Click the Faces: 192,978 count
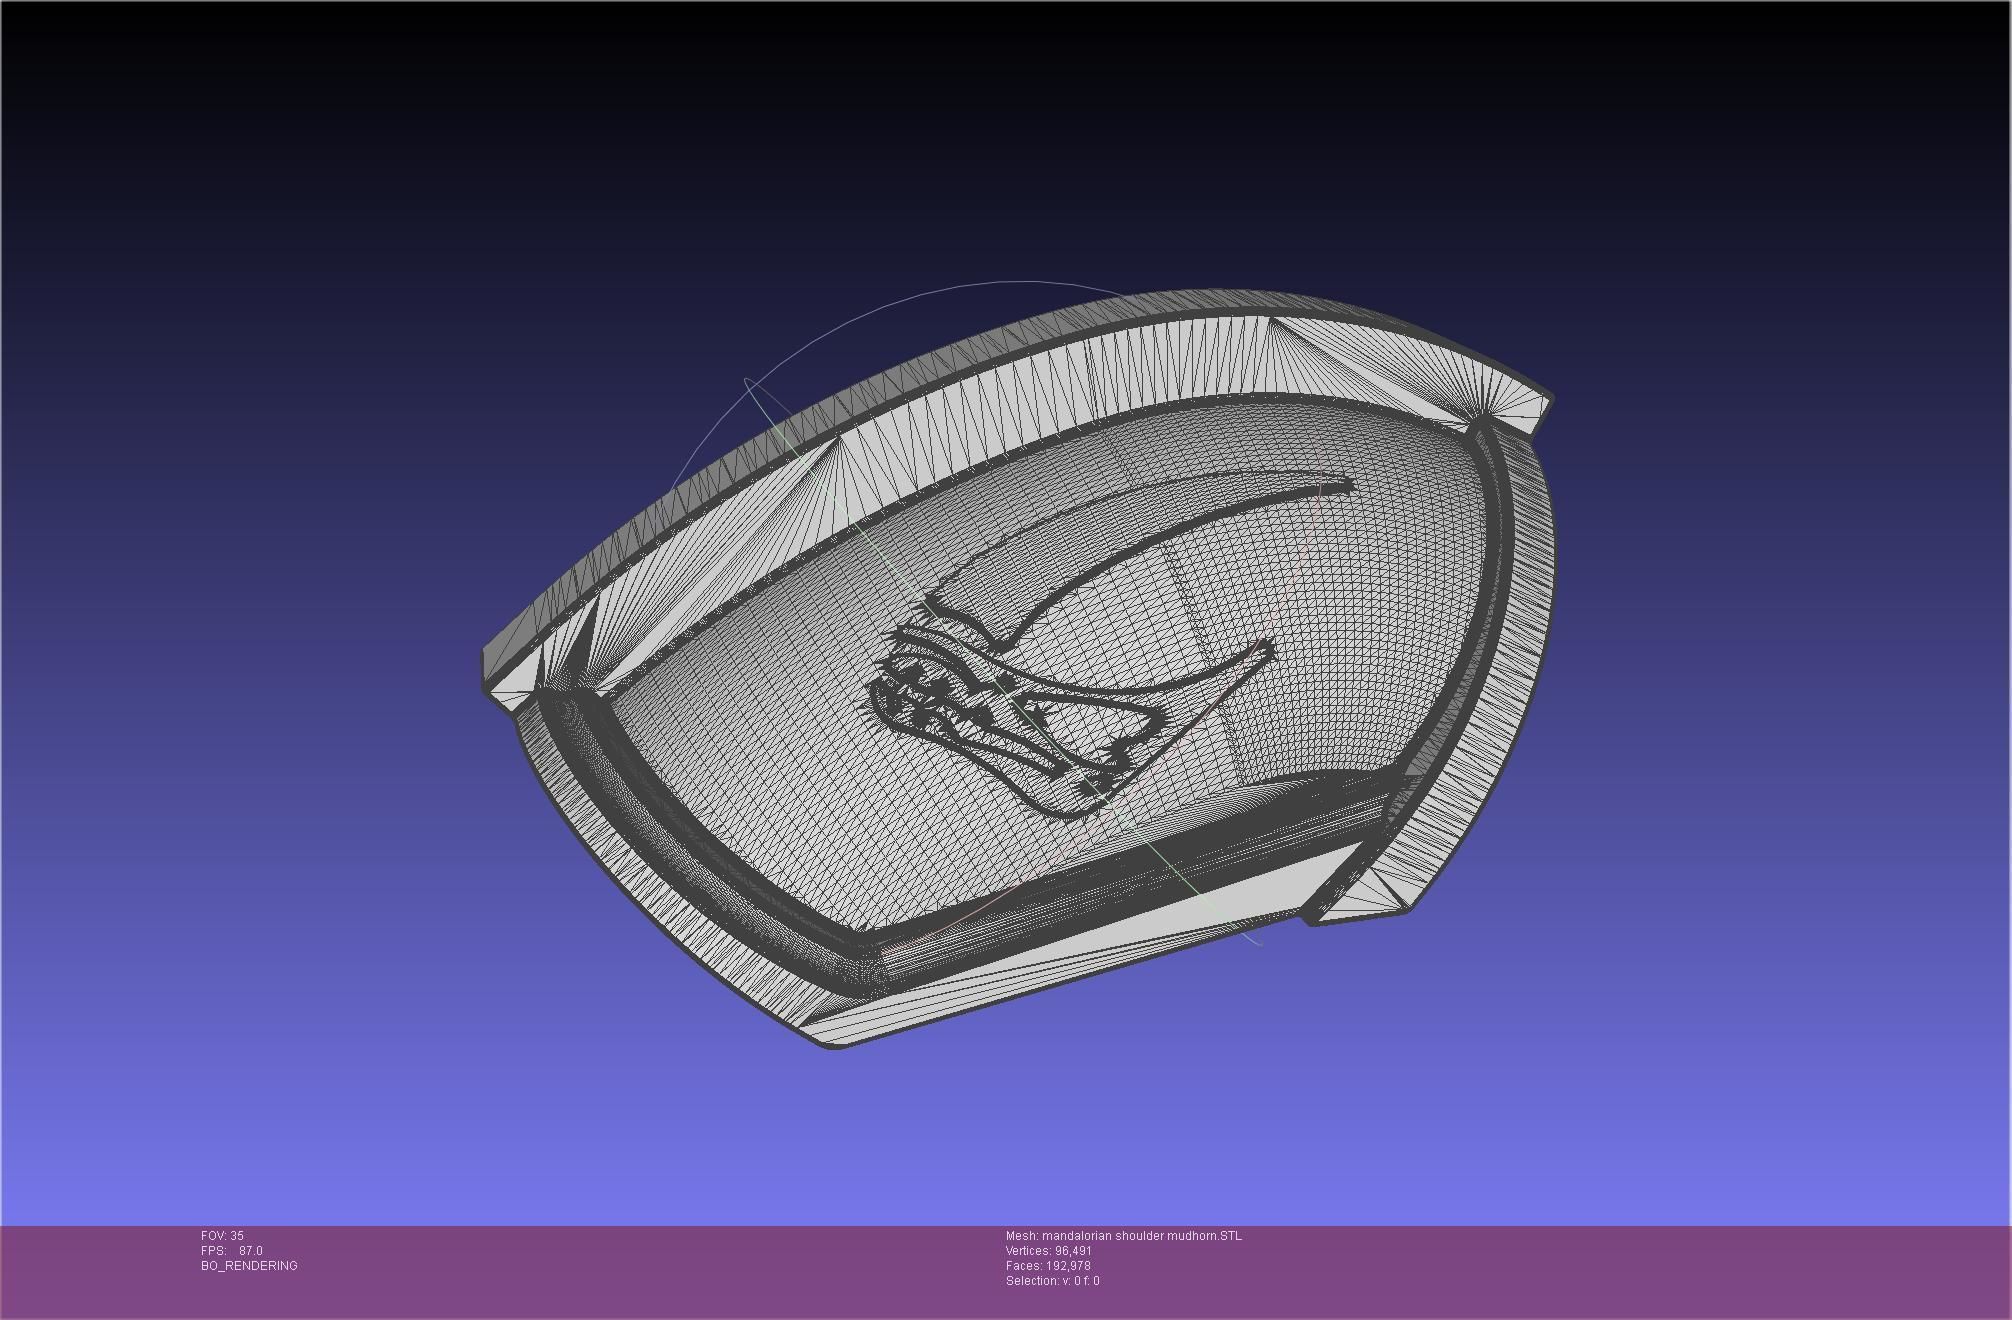The height and width of the screenshot is (1320, 2012). (1048, 1266)
